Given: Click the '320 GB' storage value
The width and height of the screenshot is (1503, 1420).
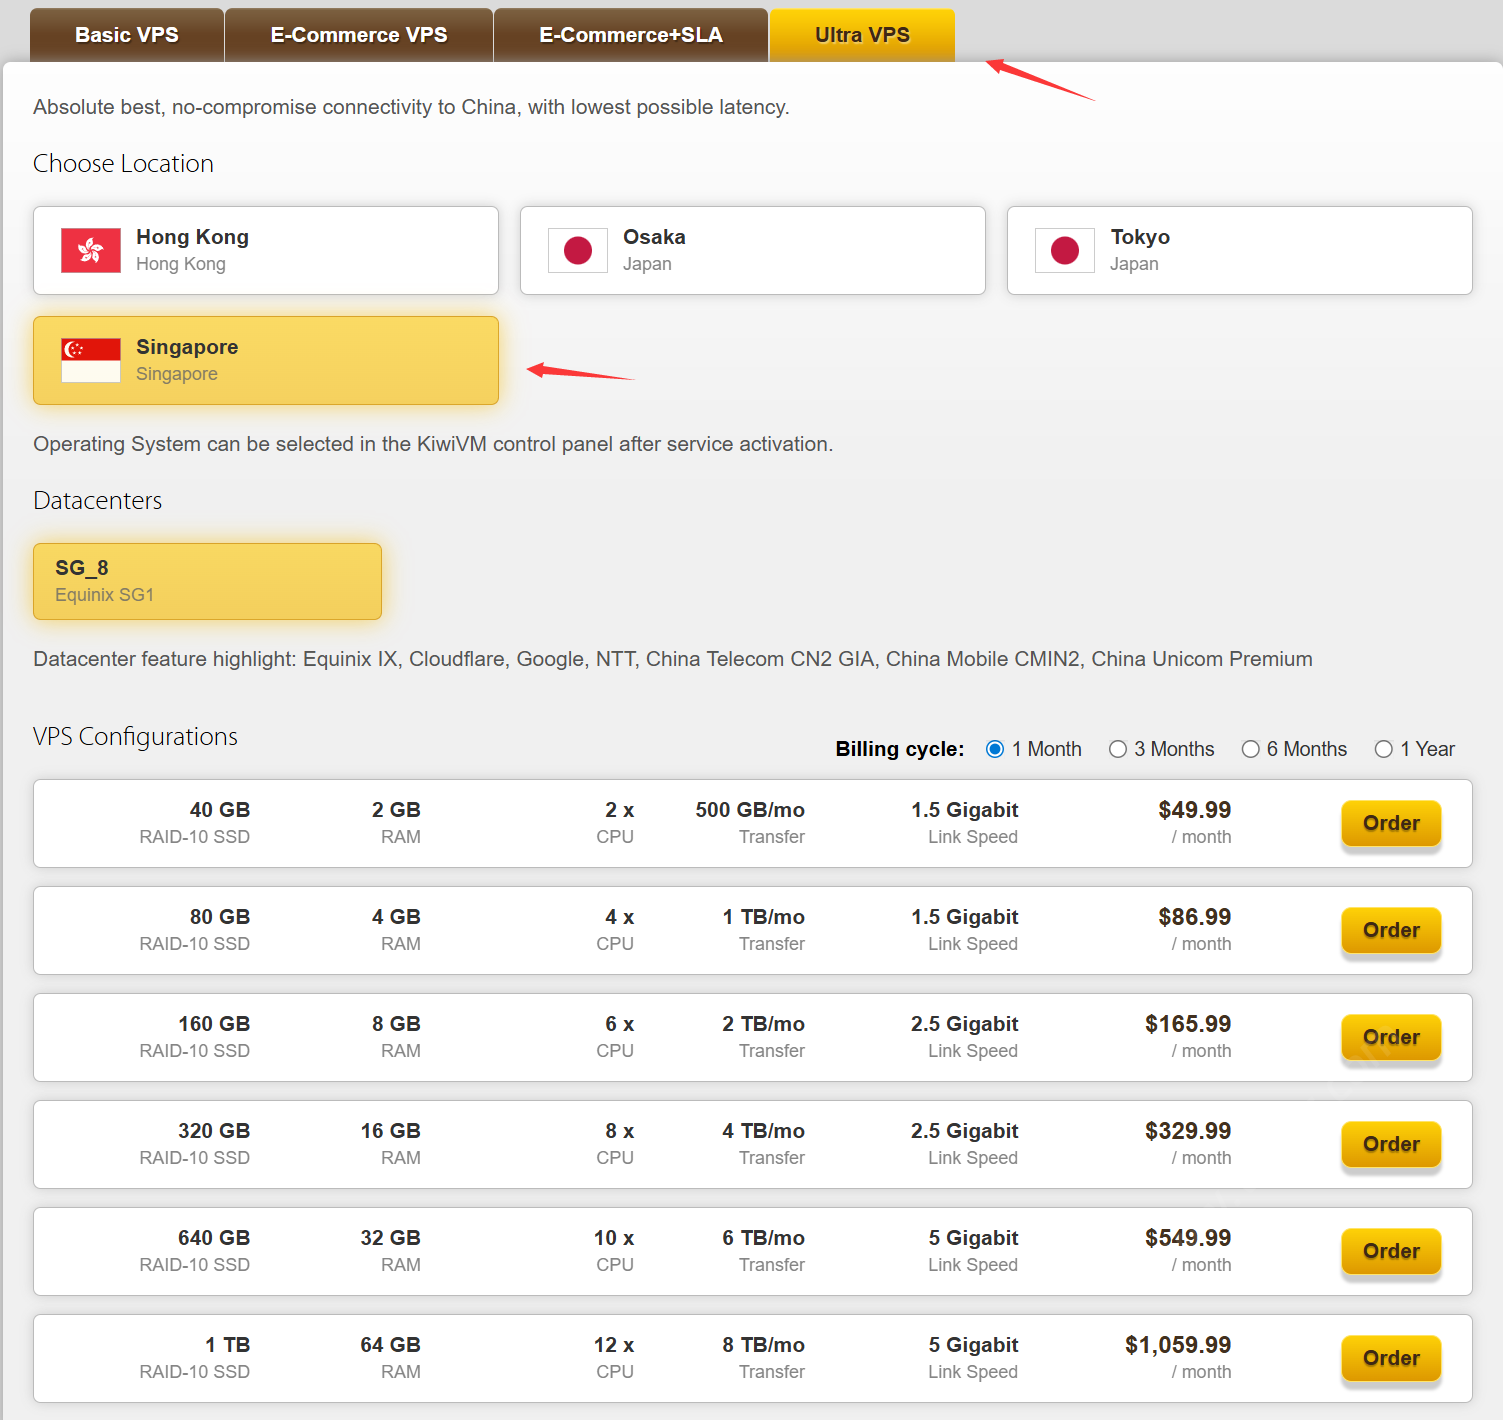Looking at the screenshot, I should click(214, 1131).
